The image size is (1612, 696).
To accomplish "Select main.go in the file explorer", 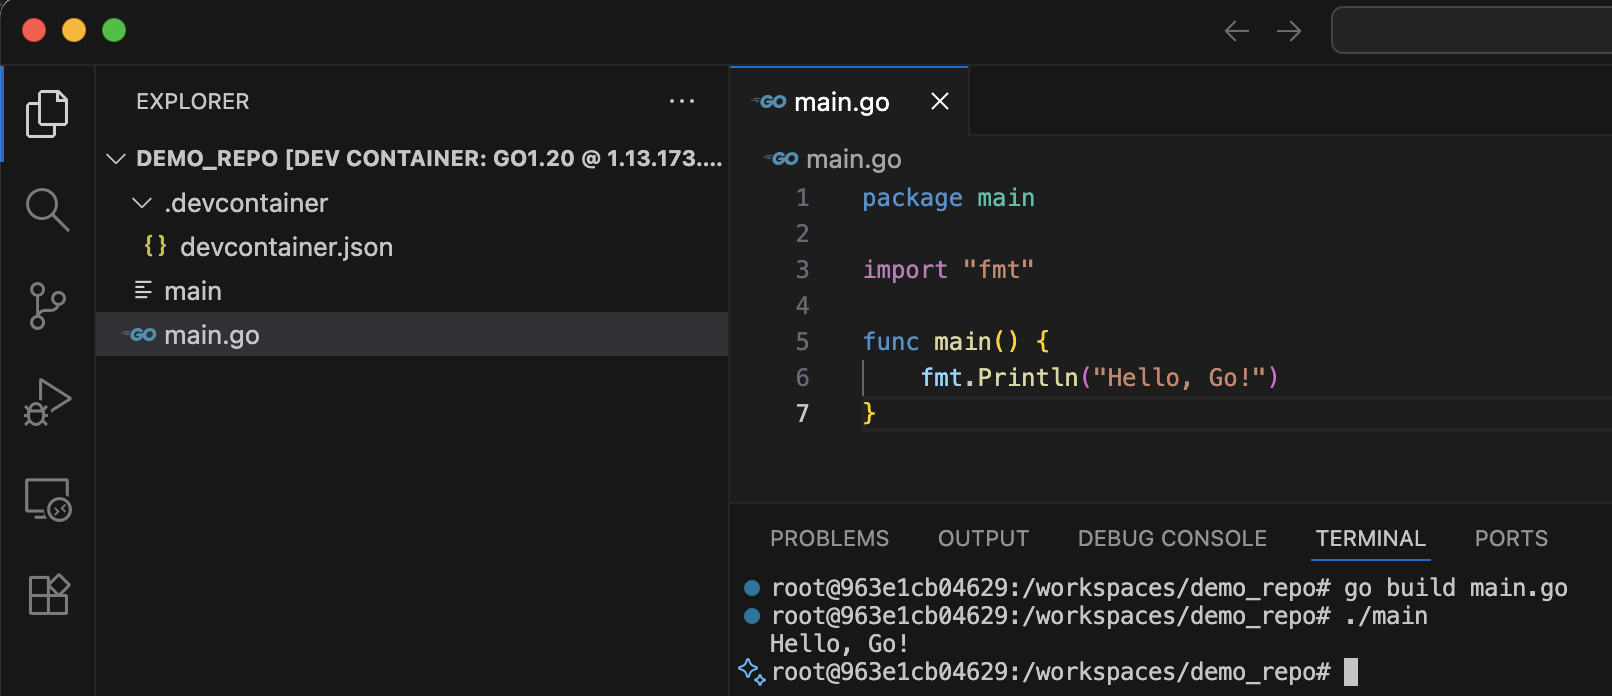I will [412, 335].
